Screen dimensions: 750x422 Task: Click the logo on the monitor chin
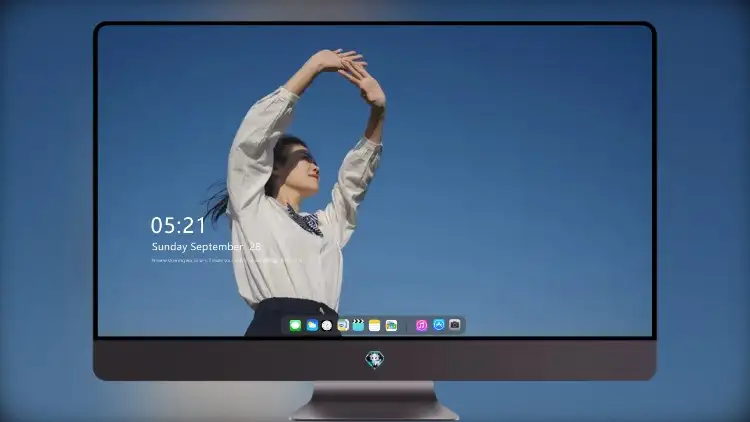point(375,359)
